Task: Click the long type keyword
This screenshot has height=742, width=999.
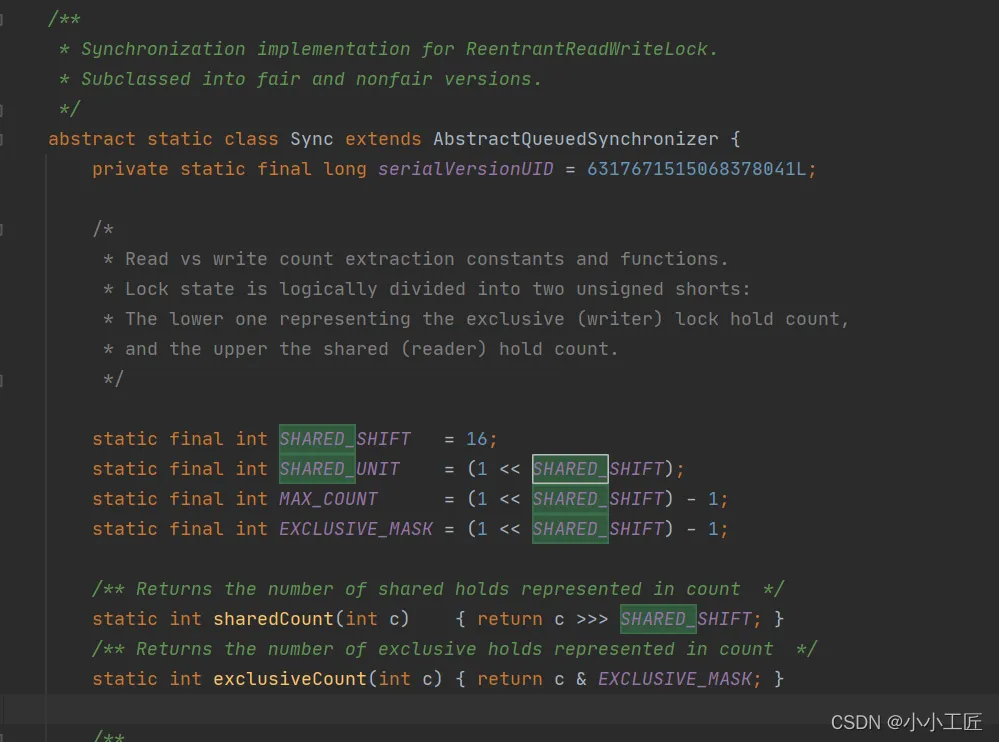Action: coord(345,169)
